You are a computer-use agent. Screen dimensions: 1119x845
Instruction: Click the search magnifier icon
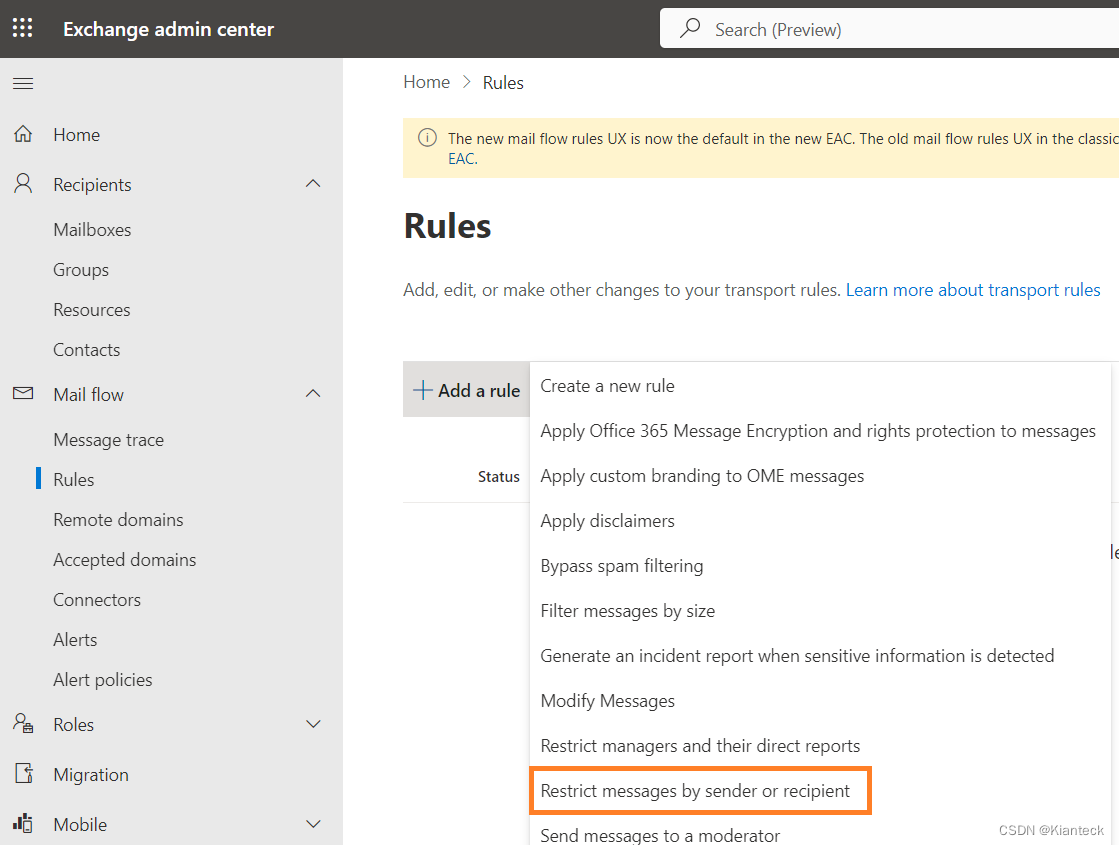[689, 29]
